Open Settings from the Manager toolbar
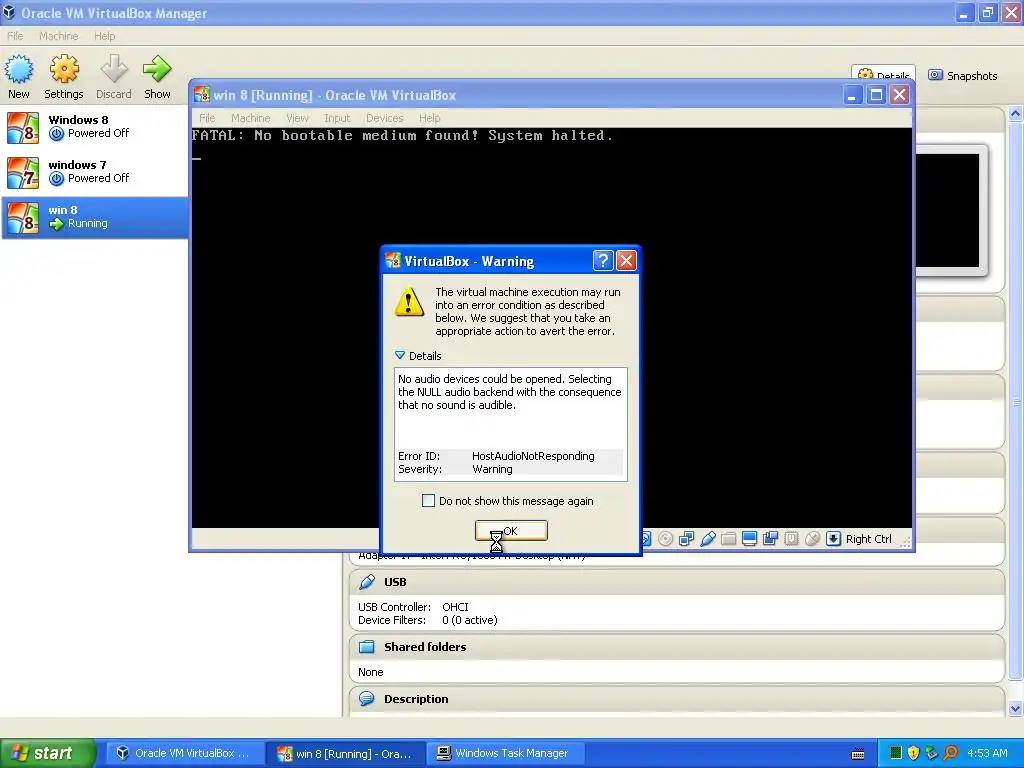Screen dimensions: 1024x768 [64, 76]
